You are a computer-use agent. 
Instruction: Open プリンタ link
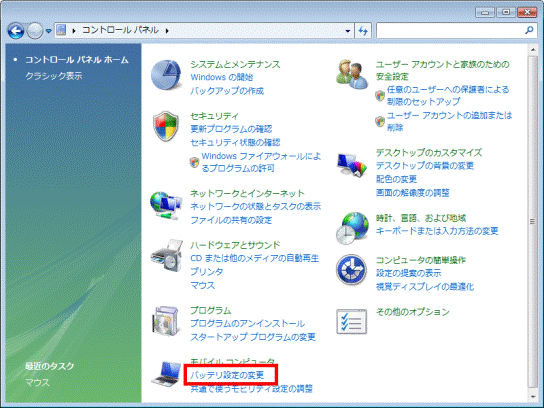pyautogui.click(x=207, y=271)
